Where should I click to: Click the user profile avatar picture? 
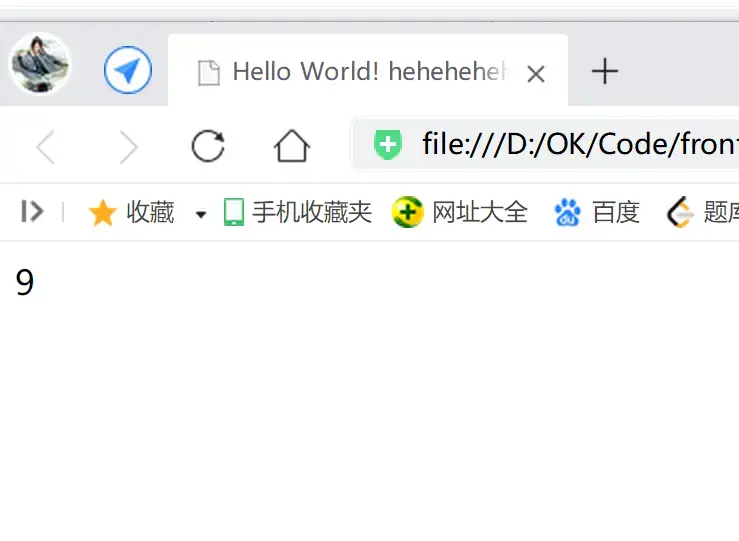(x=41, y=64)
